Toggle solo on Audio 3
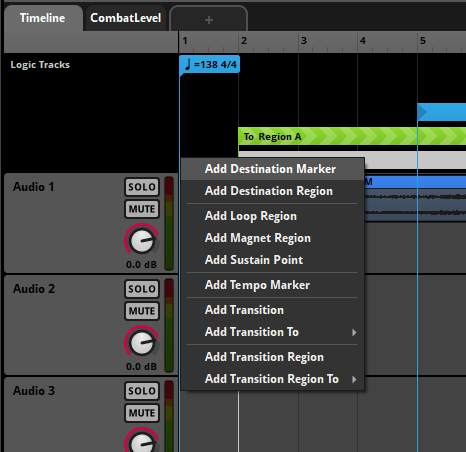This screenshot has width=466, height=452. [x=142, y=391]
